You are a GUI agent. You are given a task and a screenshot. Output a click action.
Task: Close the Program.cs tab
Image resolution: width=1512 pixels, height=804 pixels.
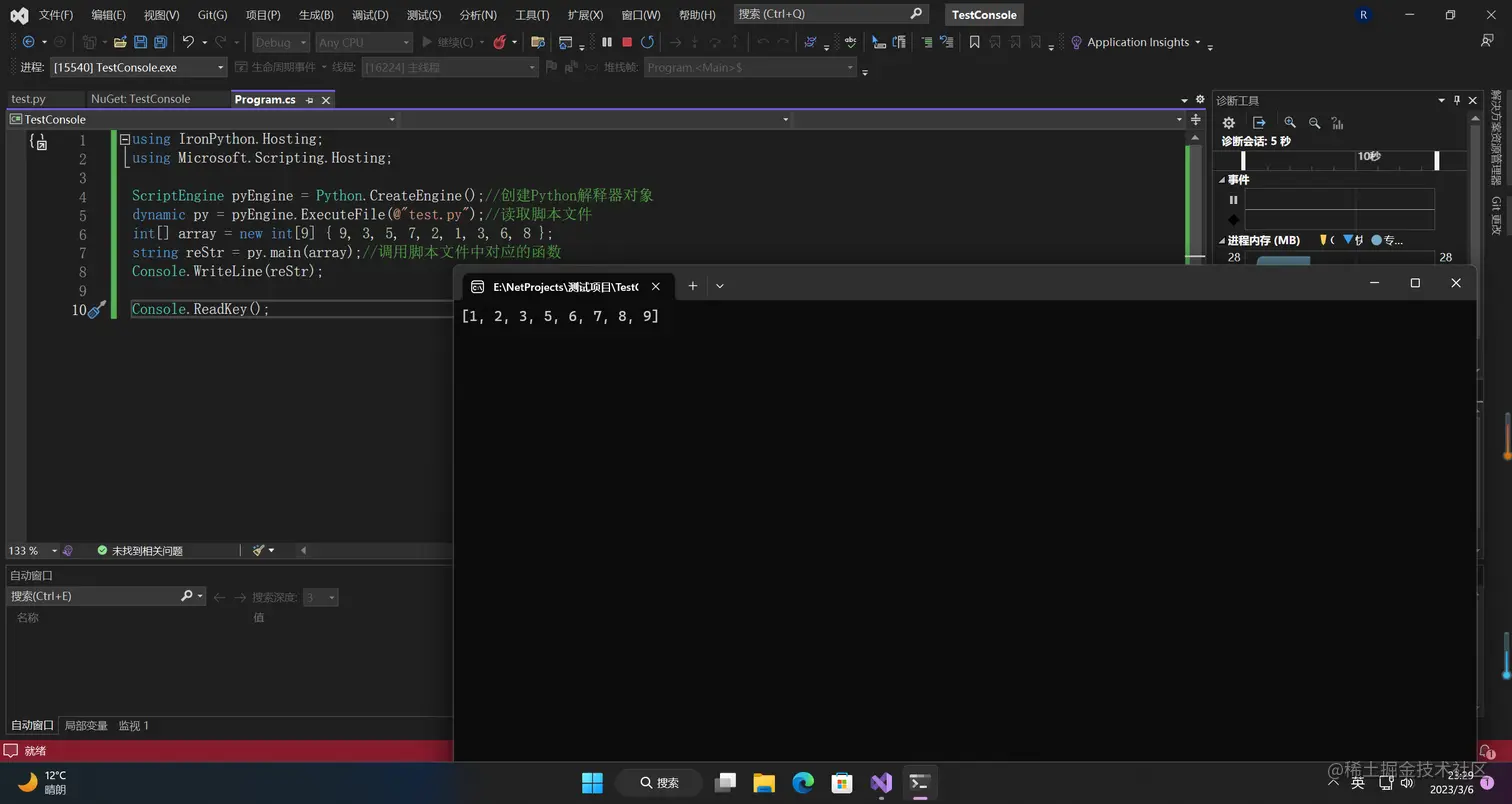click(x=326, y=100)
